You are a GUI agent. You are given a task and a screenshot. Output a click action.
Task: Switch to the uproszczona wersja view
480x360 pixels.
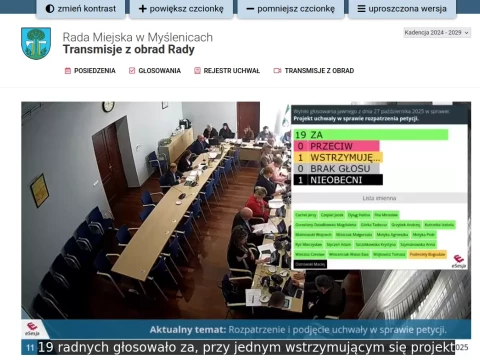(x=402, y=9)
